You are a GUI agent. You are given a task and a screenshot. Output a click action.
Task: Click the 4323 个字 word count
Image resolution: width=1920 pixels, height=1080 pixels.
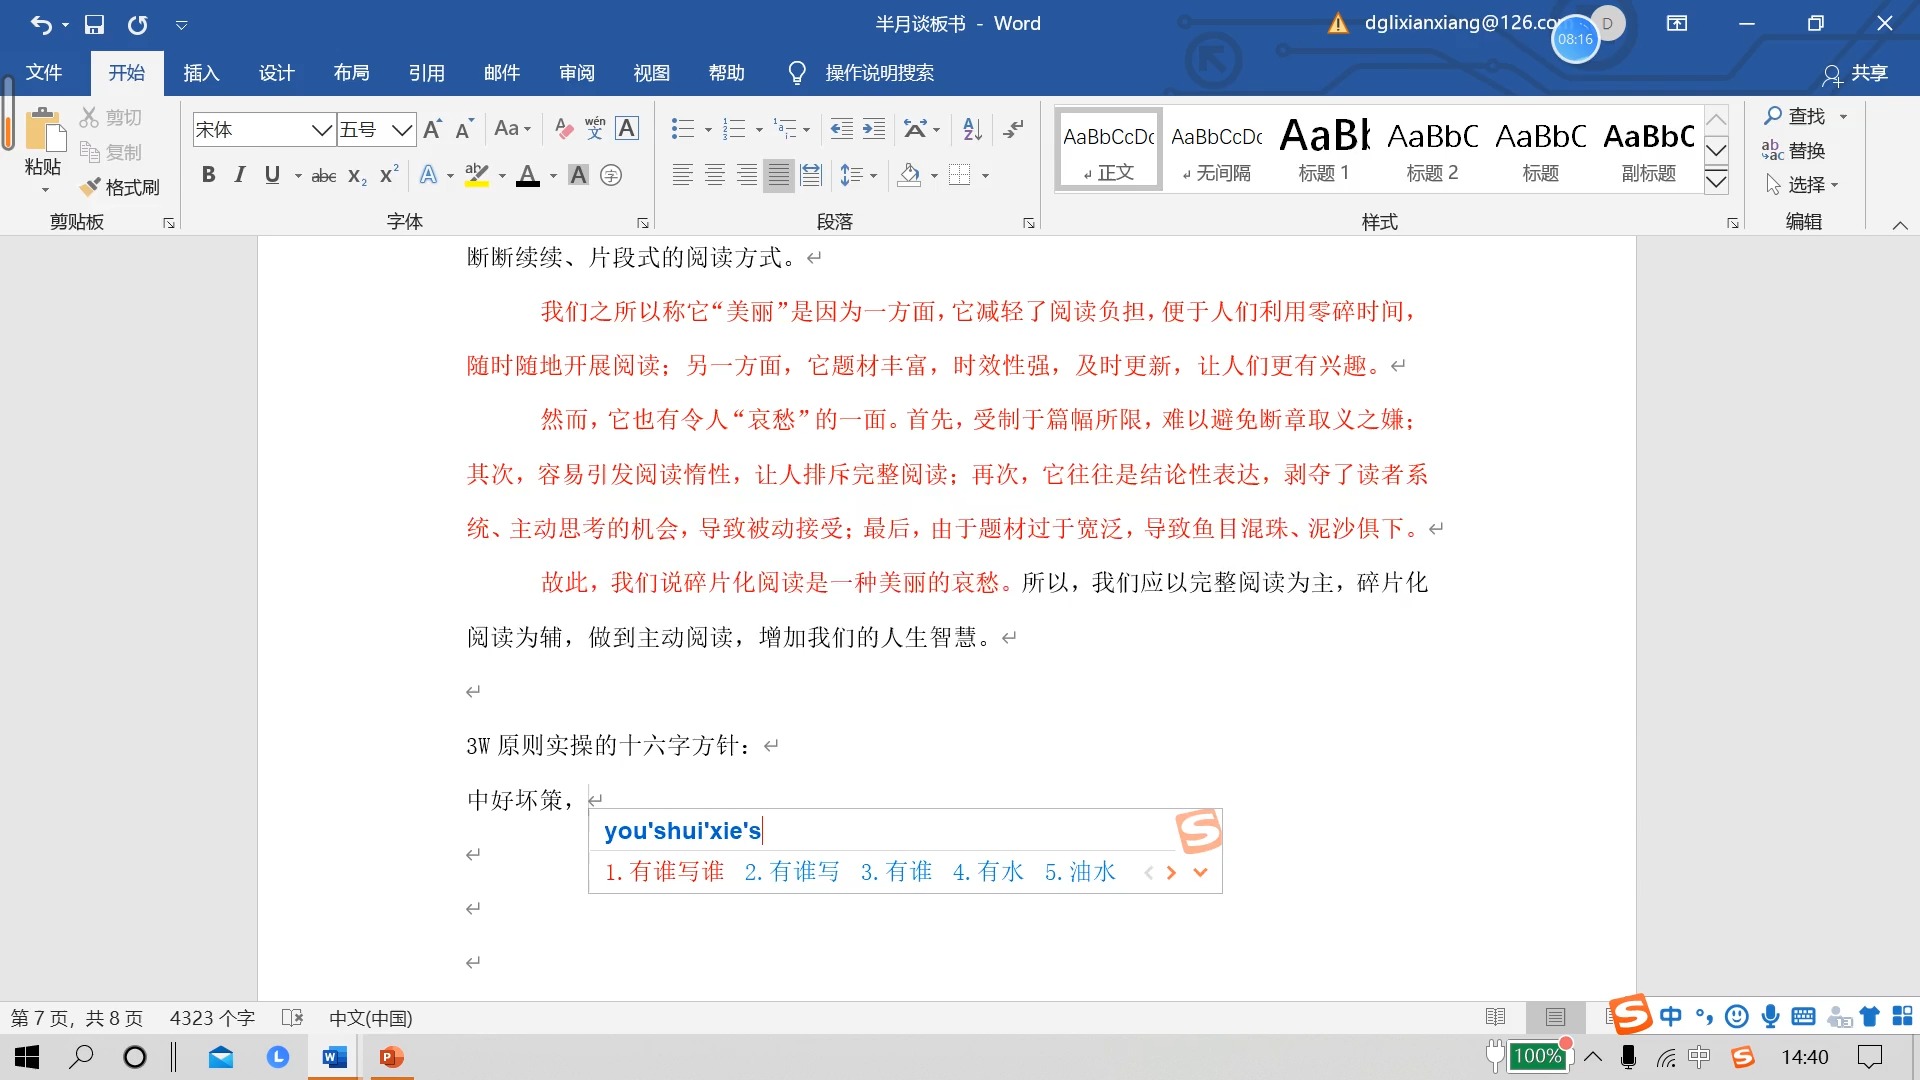click(212, 1018)
